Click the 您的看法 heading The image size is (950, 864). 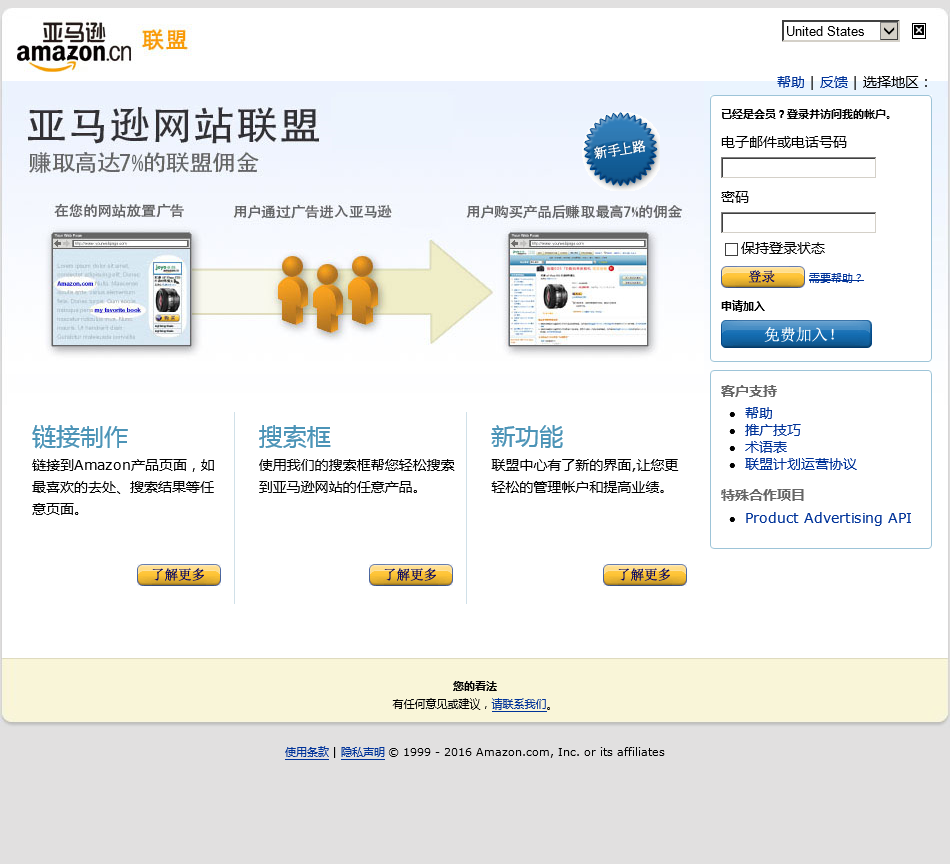point(475,686)
